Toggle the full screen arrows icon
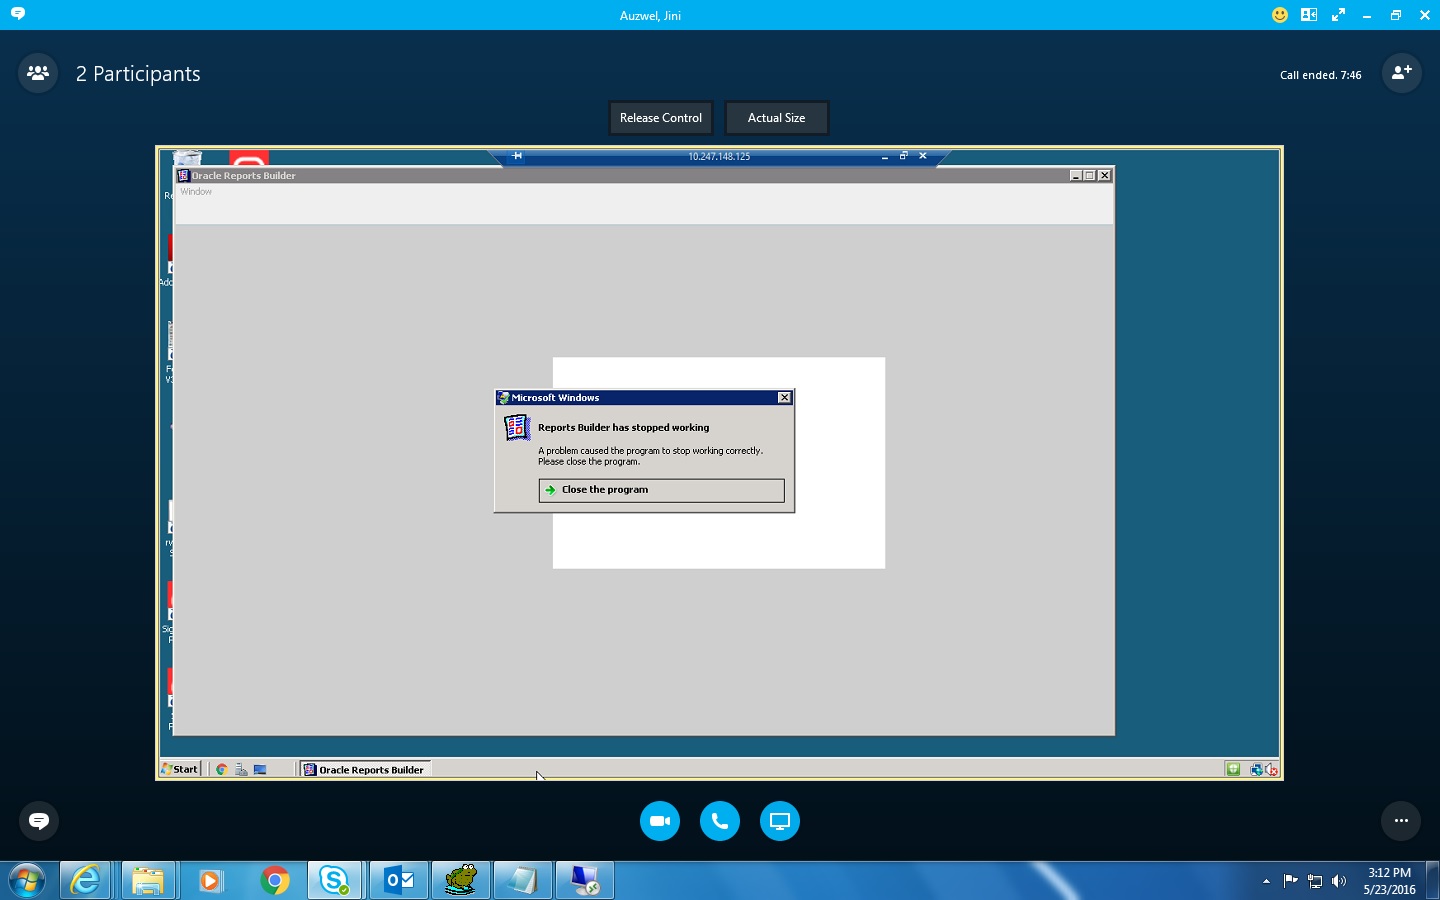Image resolution: width=1440 pixels, height=900 pixels. click(1338, 15)
